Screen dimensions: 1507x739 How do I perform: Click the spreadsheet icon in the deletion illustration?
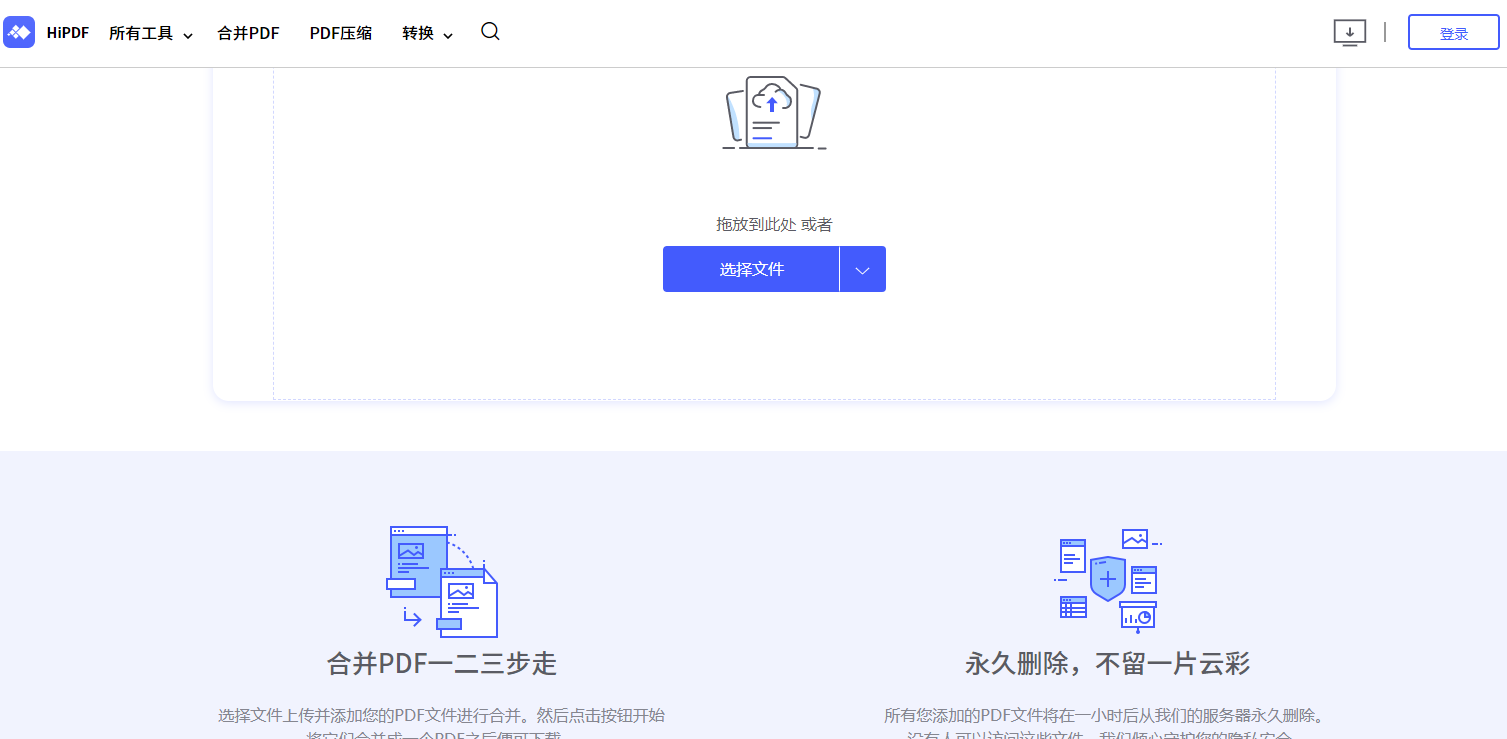click(x=1073, y=606)
